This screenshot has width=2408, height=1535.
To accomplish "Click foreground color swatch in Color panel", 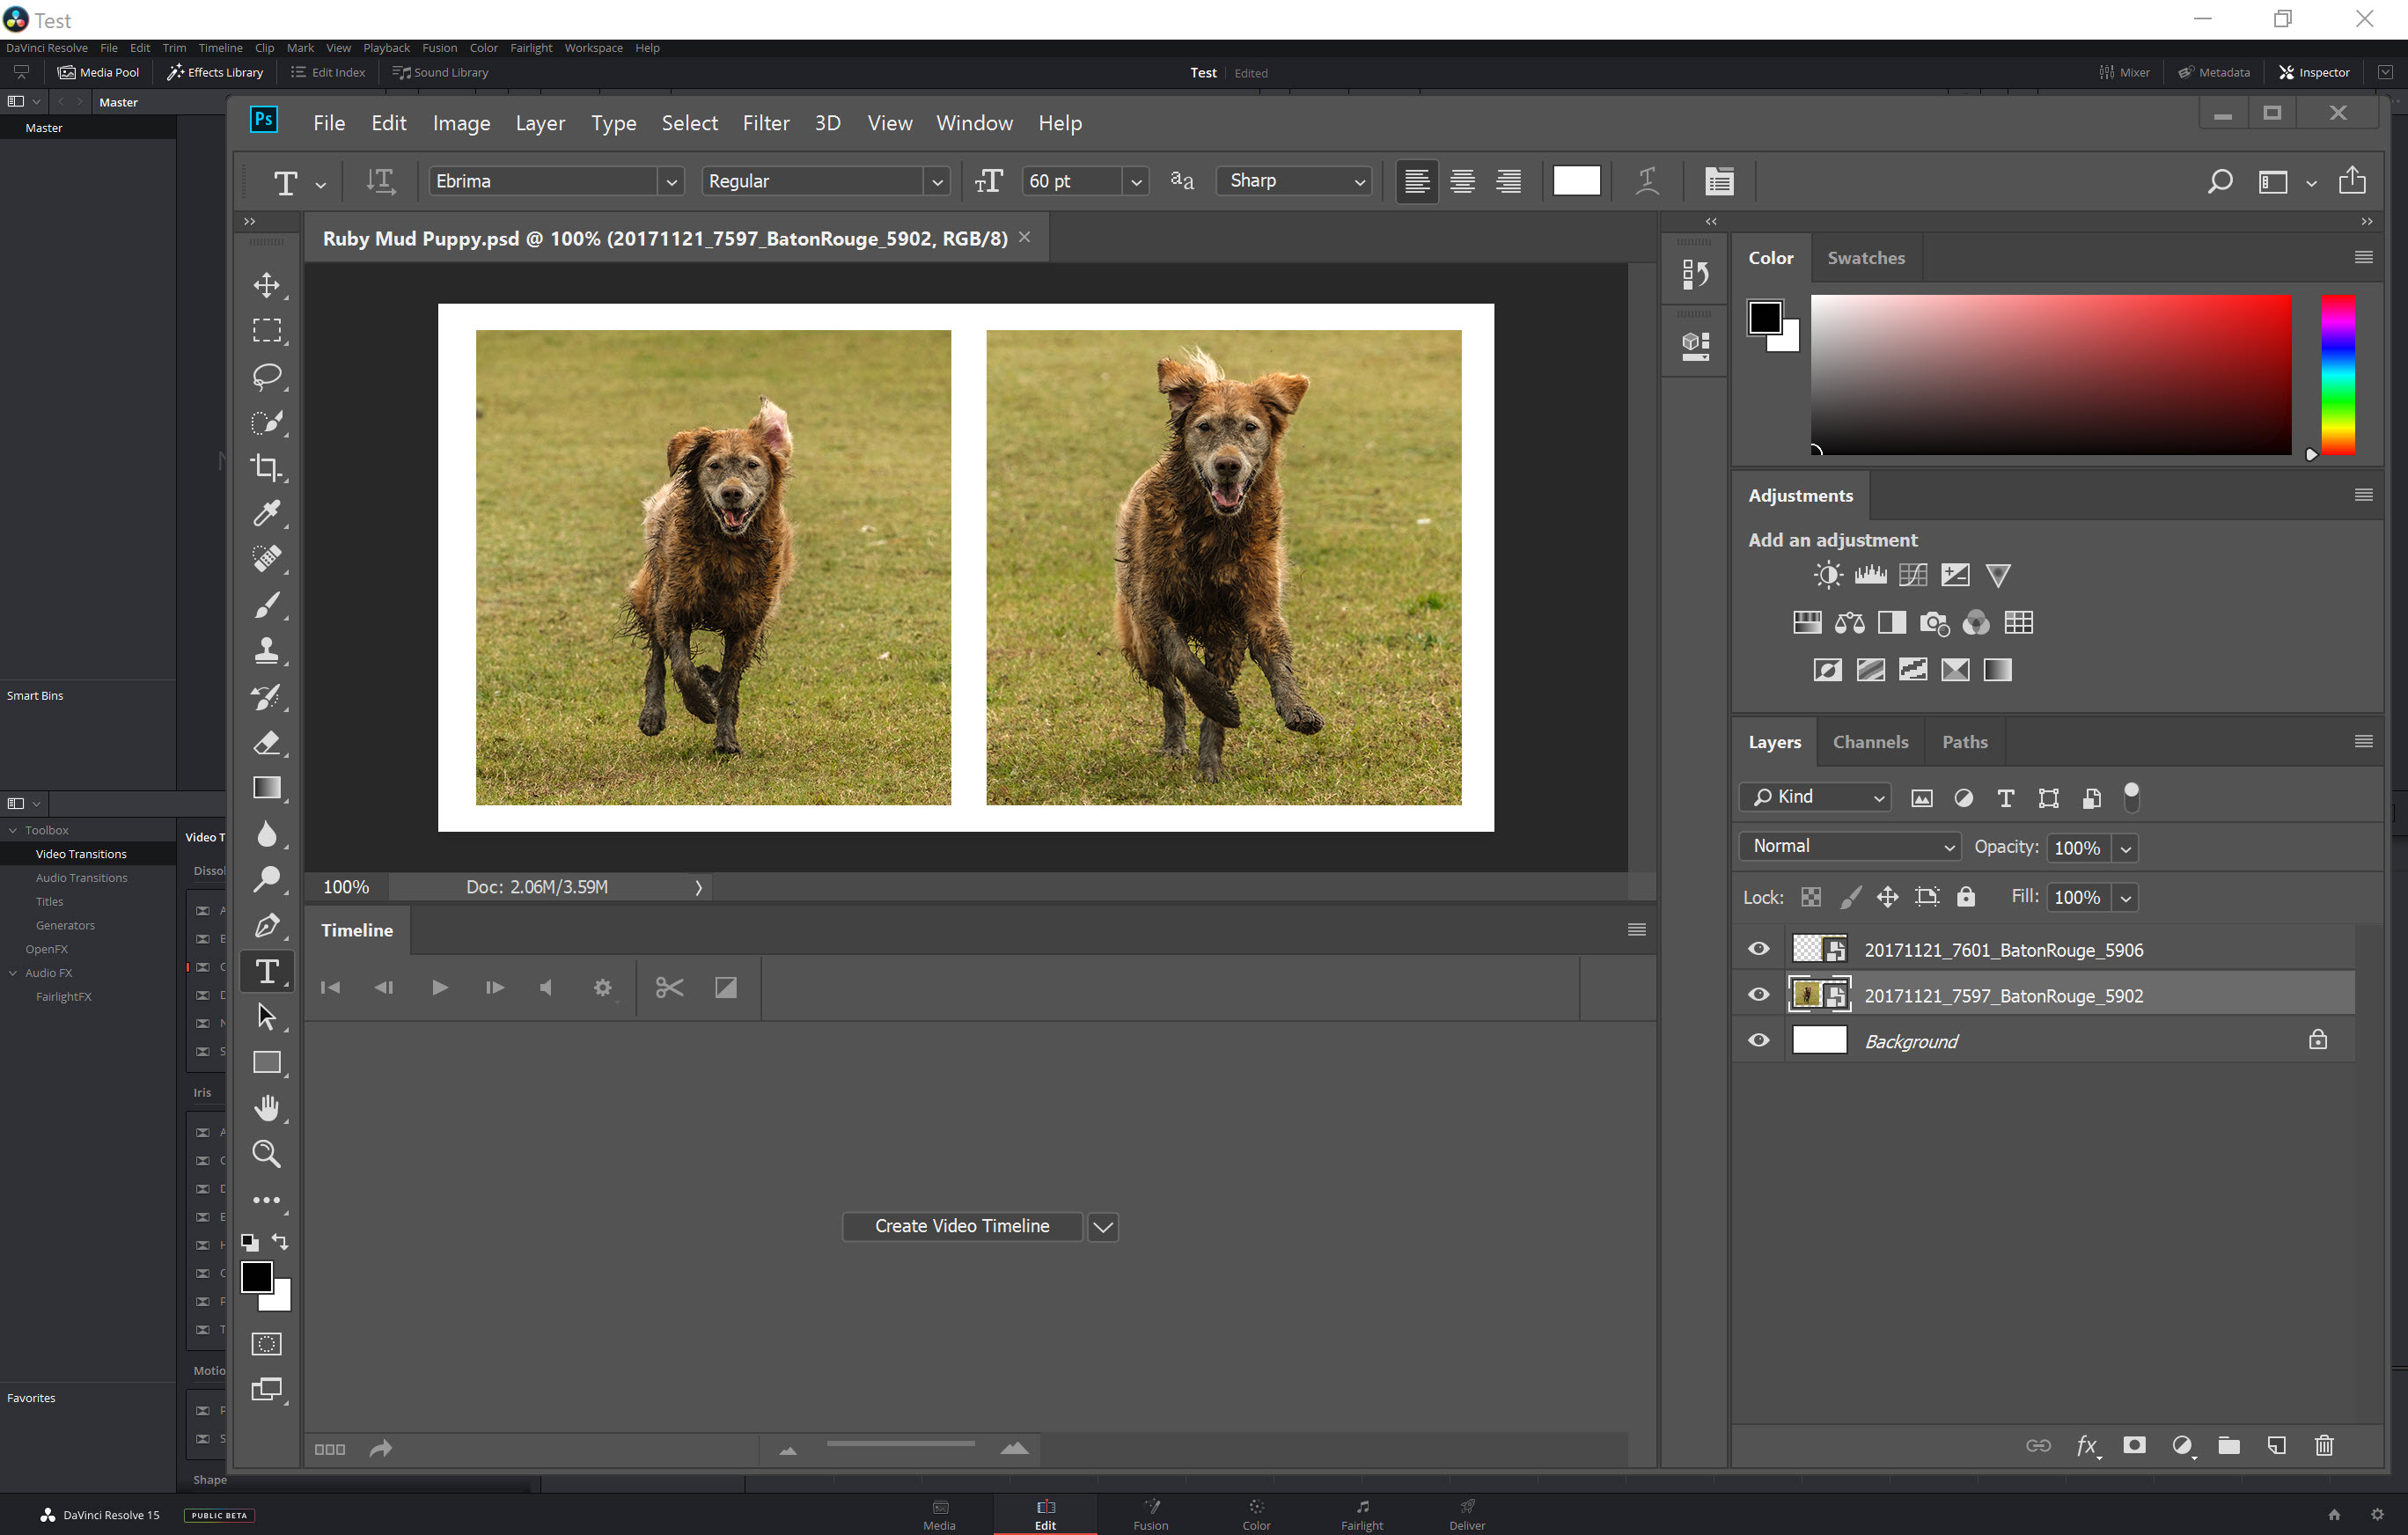I will [1765, 318].
